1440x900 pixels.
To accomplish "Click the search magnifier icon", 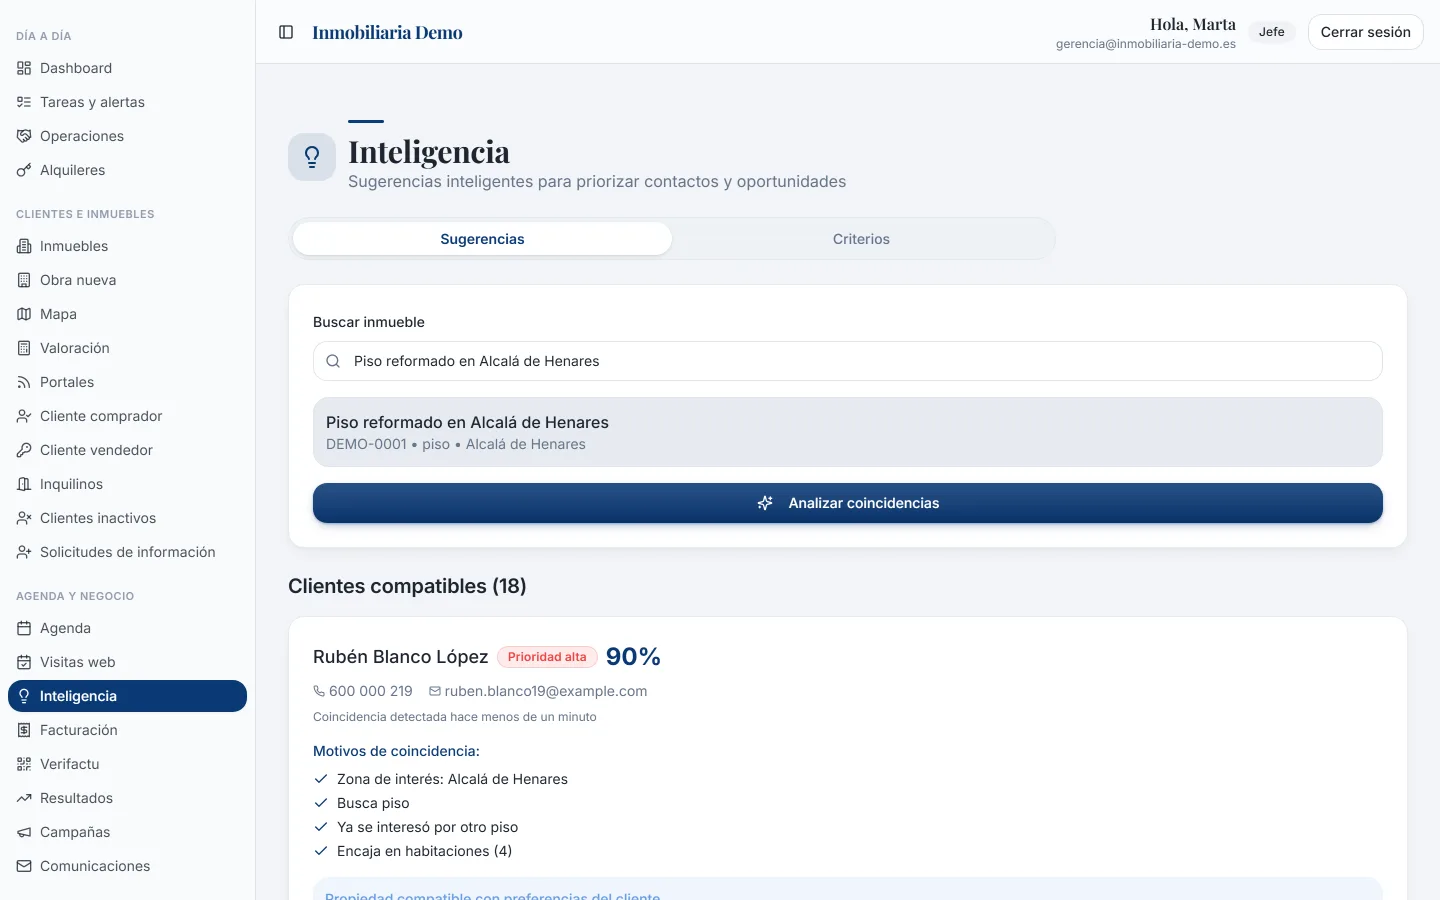I will point(334,361).
